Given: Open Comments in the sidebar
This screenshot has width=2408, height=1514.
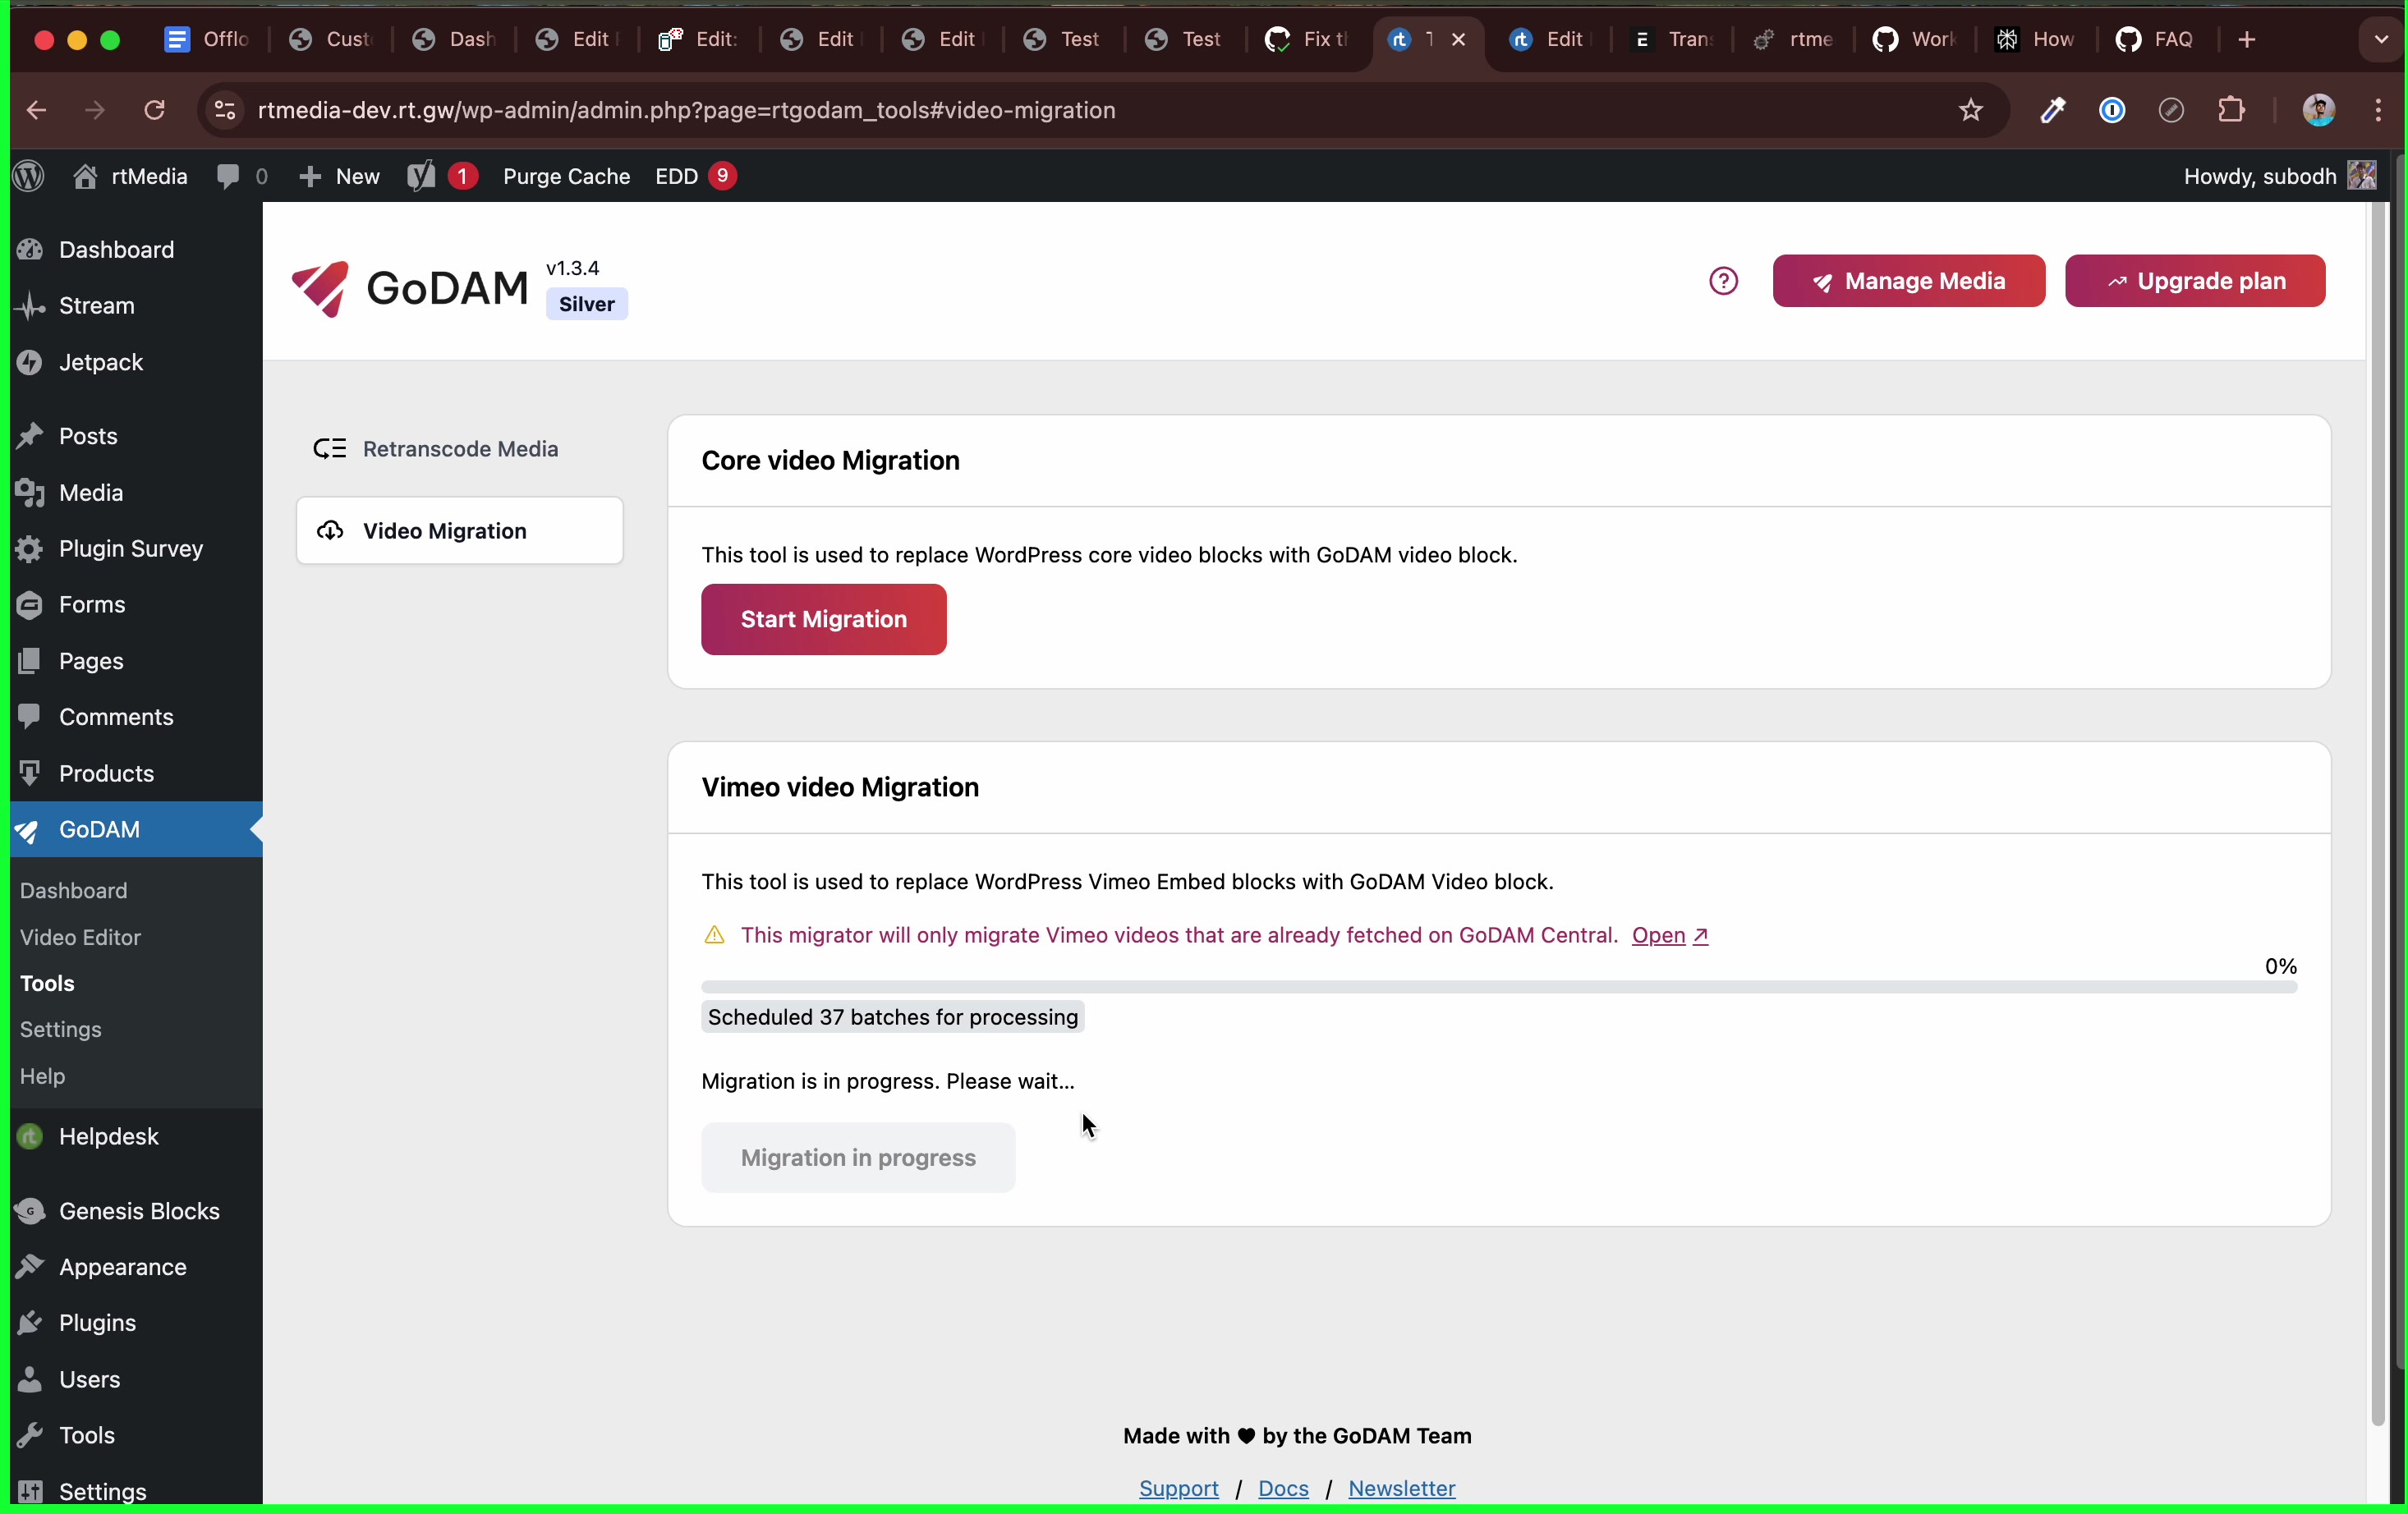Looking at the screenshot, I should 136,717.
